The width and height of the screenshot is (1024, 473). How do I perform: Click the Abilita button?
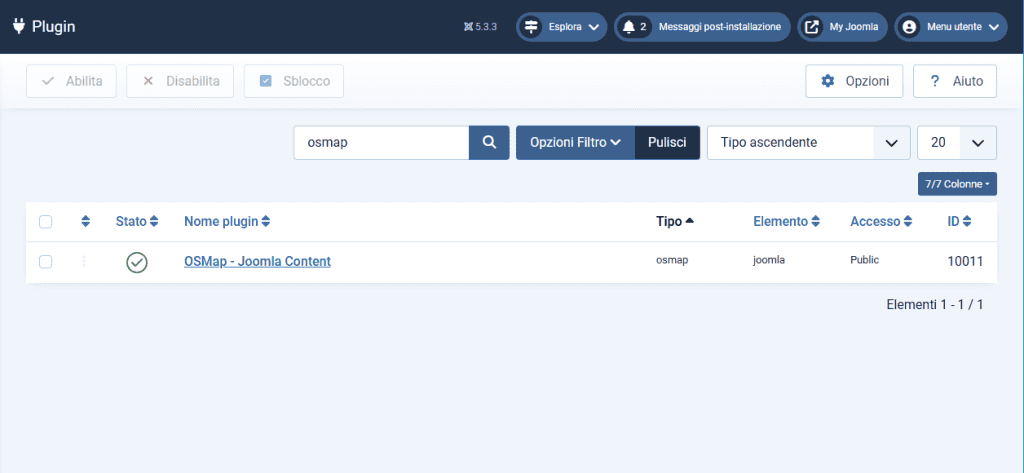click(71, 81)
